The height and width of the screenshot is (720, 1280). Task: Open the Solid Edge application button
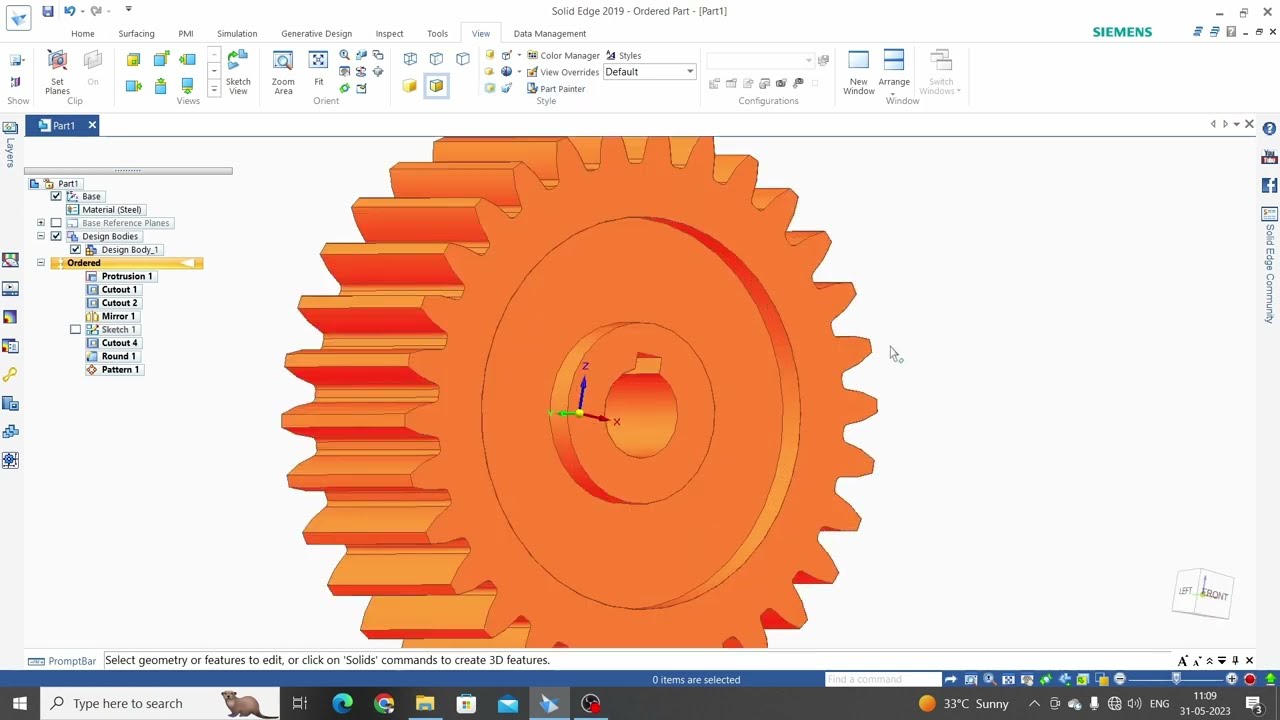pyautogui.click(x=18, y=16)
